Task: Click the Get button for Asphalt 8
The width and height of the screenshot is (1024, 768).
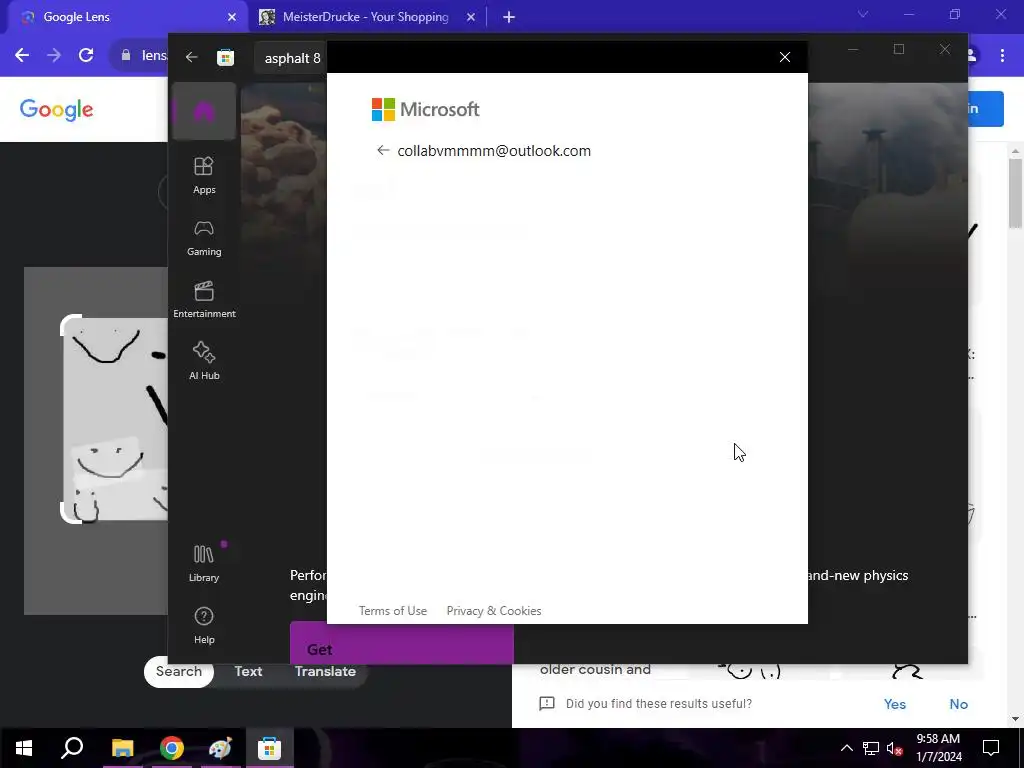Action: click(x=402, y=643)
